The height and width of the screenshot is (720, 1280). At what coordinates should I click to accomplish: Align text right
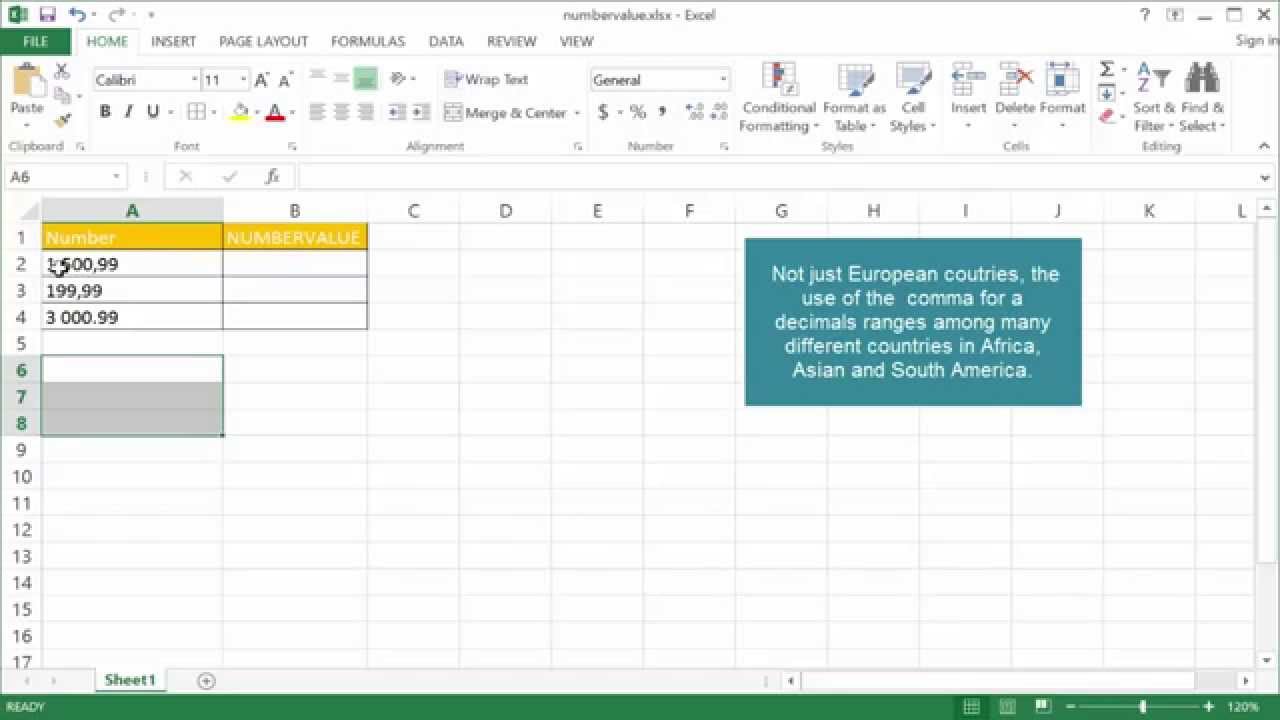coord(365,112)
